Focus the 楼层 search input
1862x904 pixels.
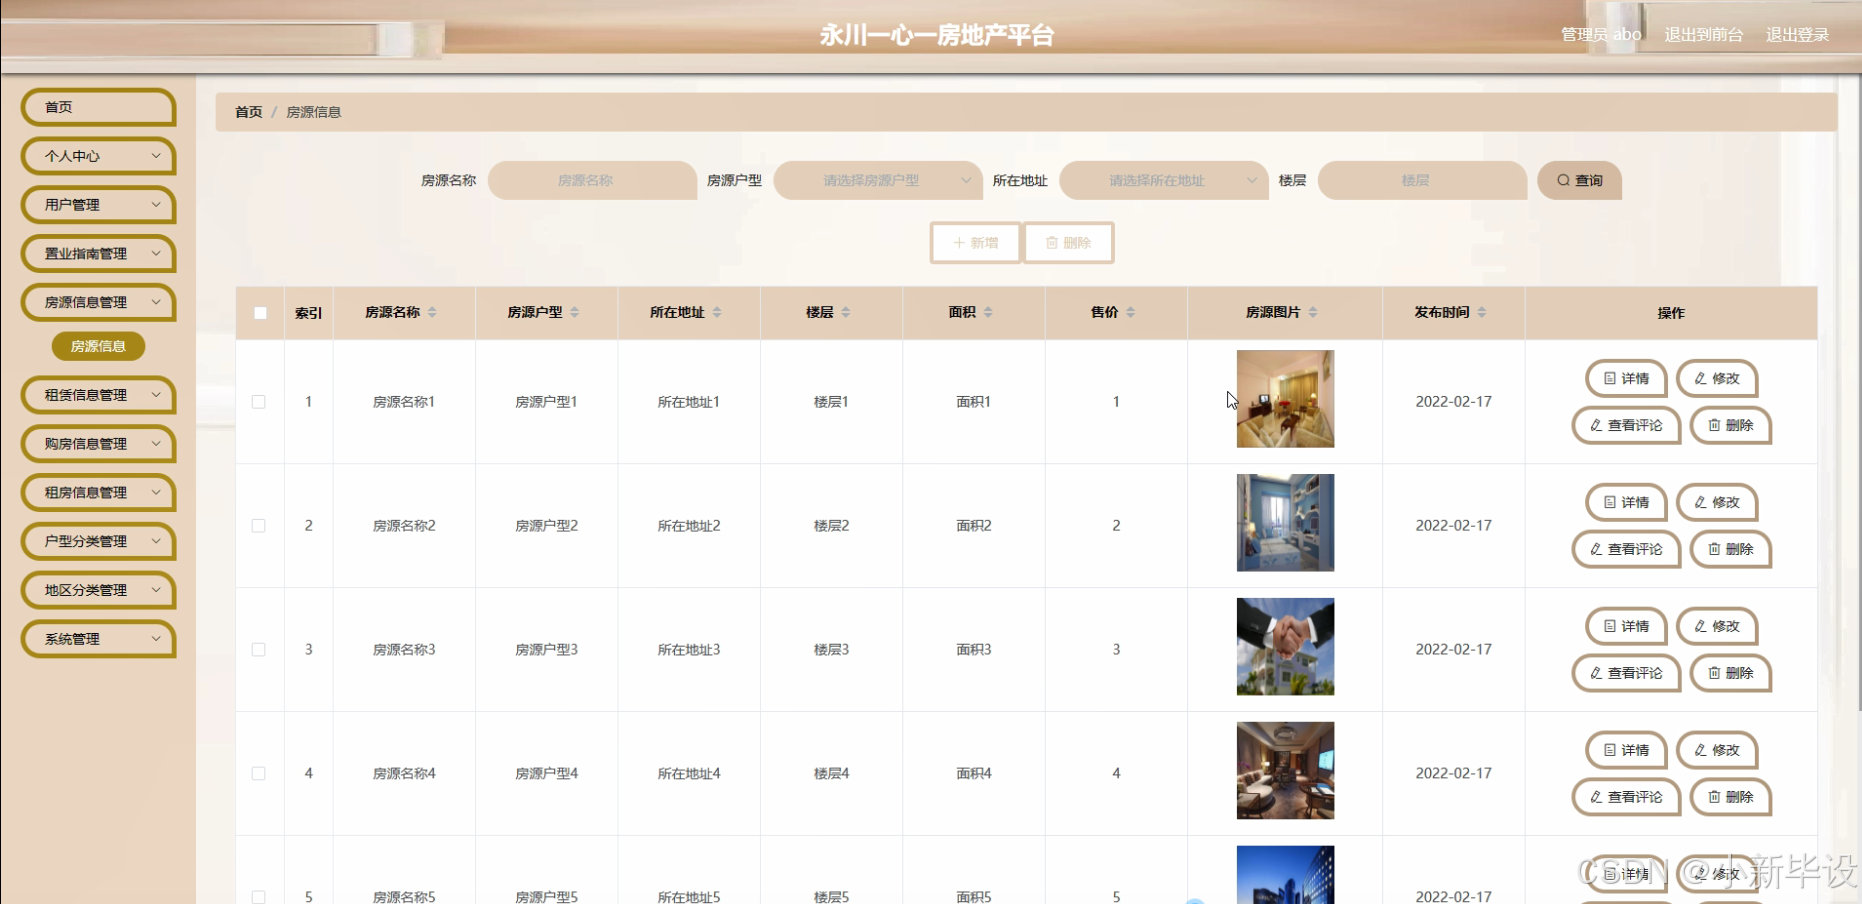1422,180
